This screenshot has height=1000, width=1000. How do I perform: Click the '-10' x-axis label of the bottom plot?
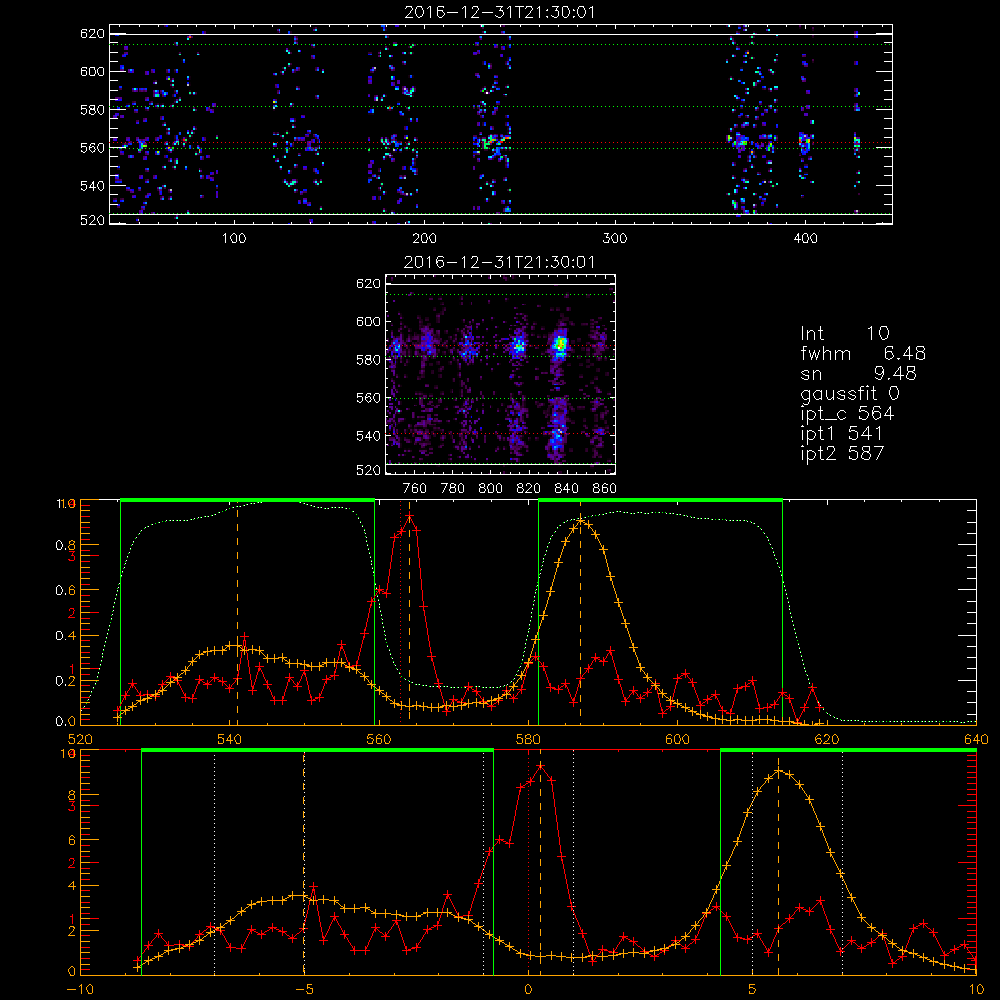(x=80, y=989)
